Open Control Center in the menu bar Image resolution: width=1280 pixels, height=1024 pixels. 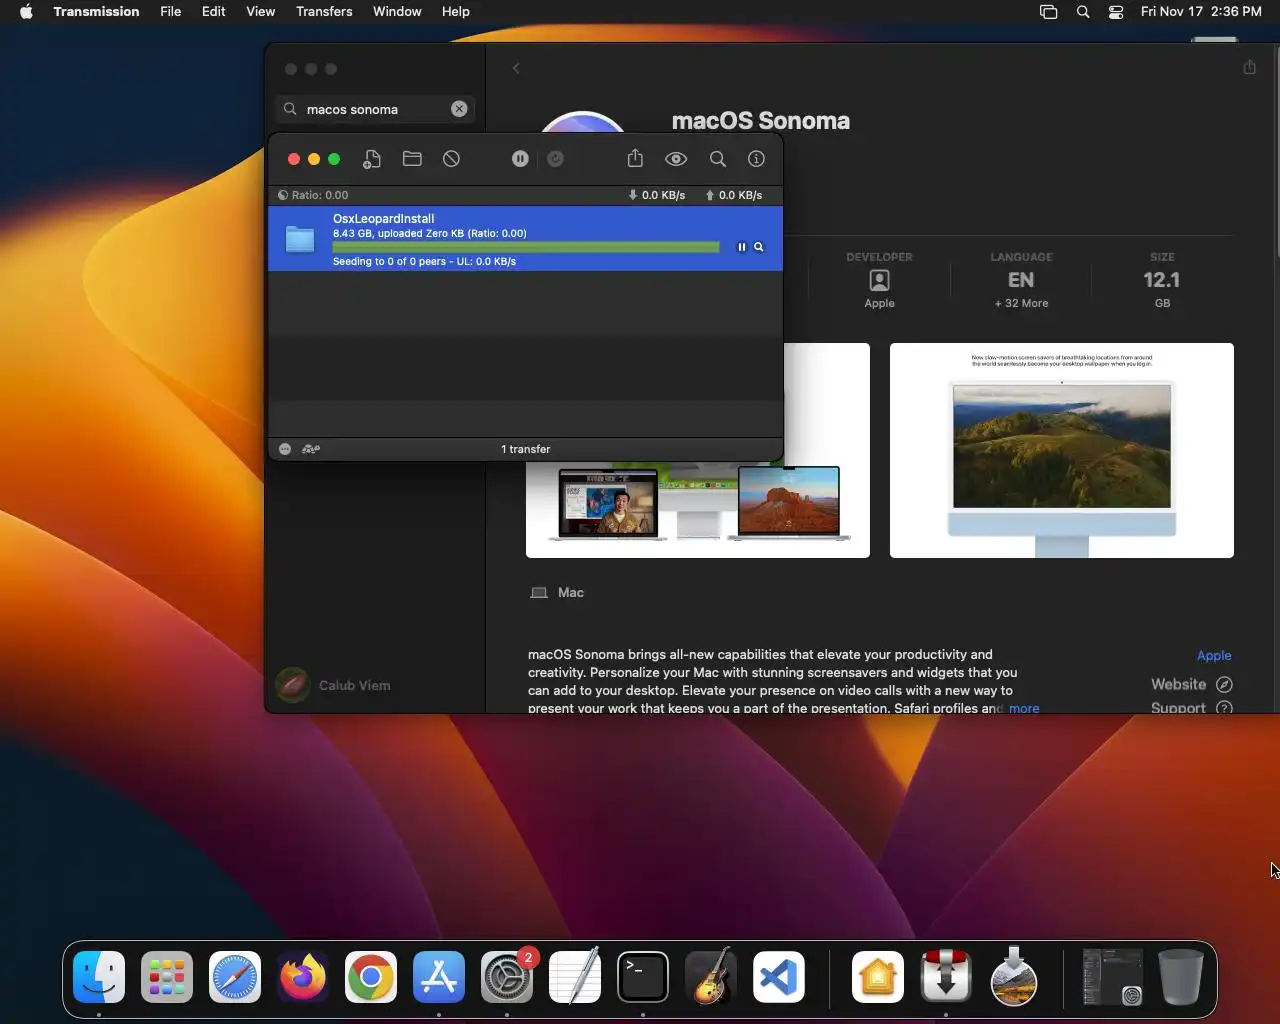point(1116,12)
